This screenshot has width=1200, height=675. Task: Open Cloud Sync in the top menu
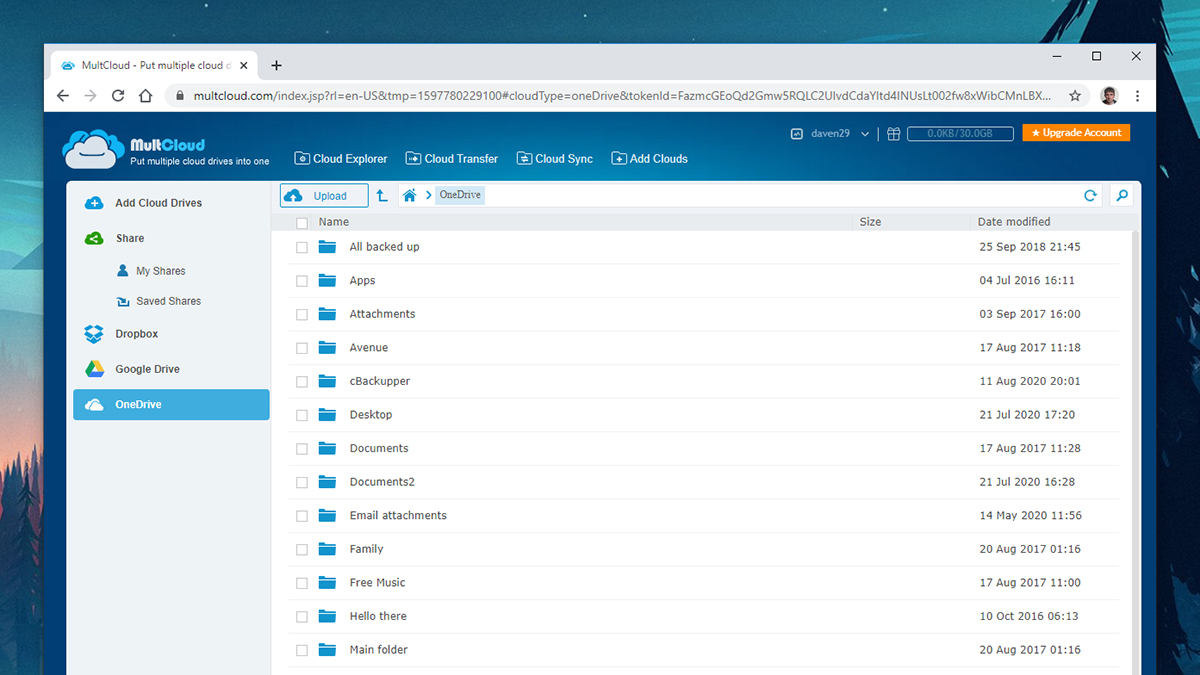pos(554,158)
